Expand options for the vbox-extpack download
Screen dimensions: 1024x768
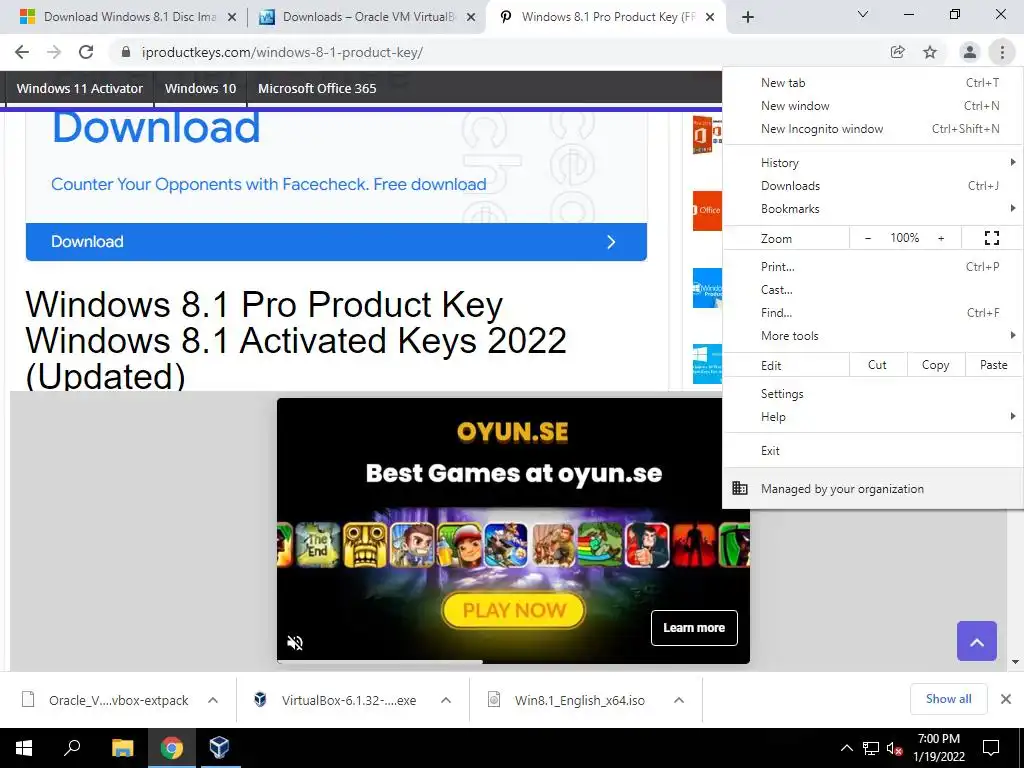[213, 700]
